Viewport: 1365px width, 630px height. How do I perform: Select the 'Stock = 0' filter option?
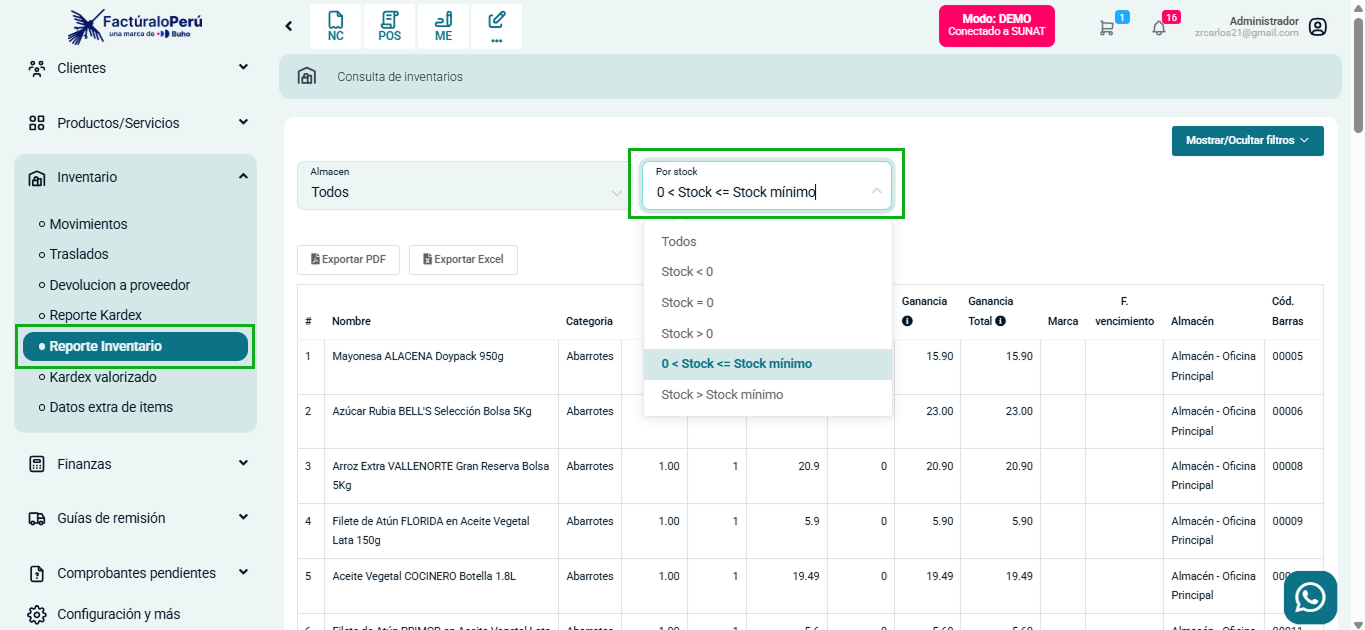[x=687, y=302]
